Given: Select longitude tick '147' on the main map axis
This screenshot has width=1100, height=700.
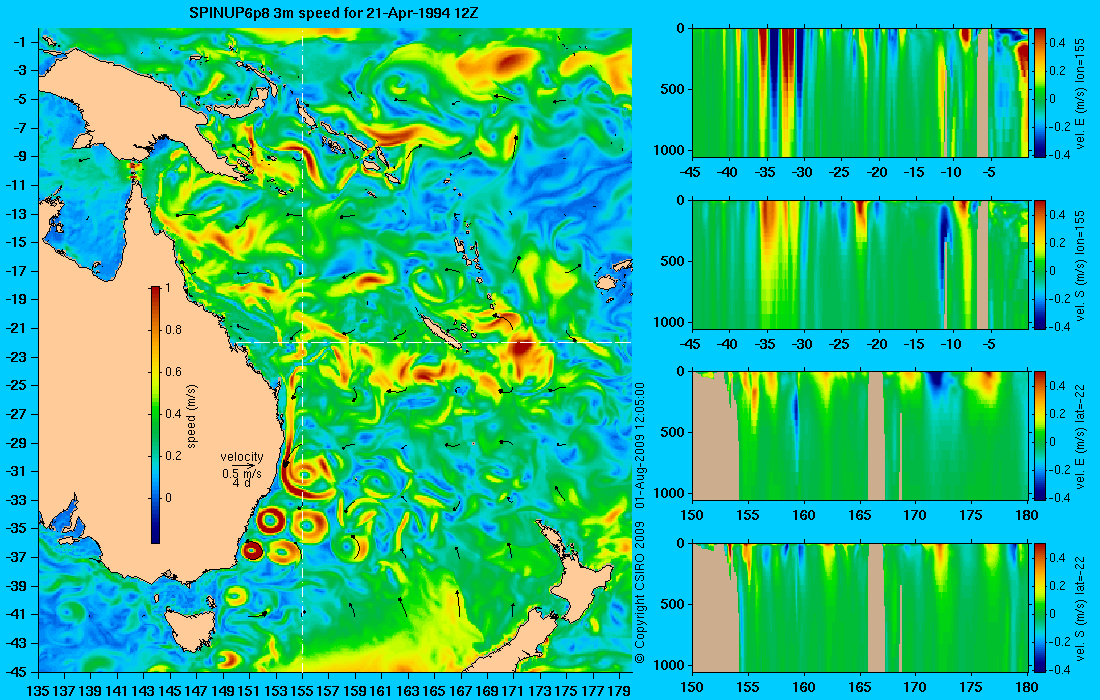Looking at the screenshot, I should [x=196, y=691].
